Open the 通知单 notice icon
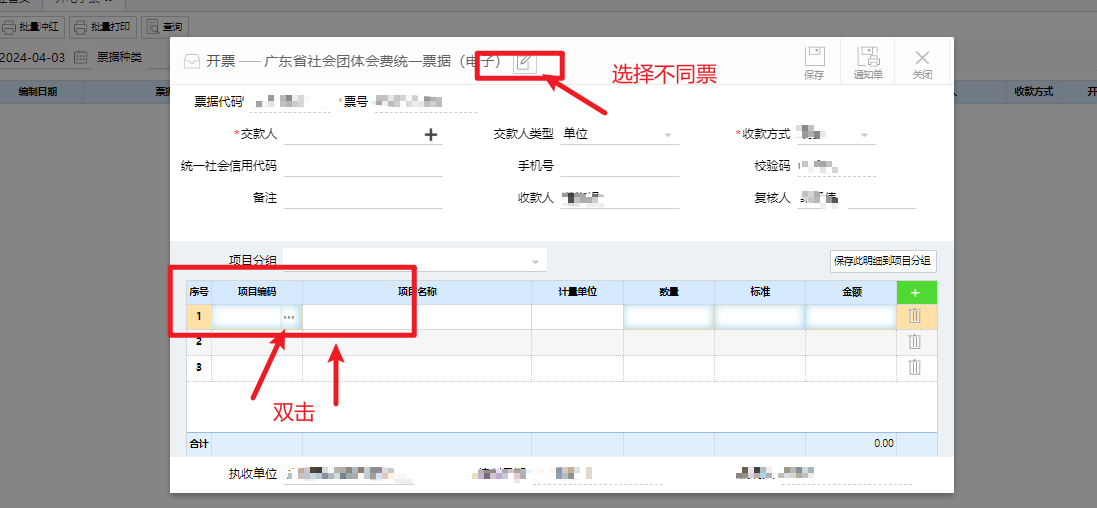The width and height of the screenshot is (1097, 508). (x=868, y=63)
